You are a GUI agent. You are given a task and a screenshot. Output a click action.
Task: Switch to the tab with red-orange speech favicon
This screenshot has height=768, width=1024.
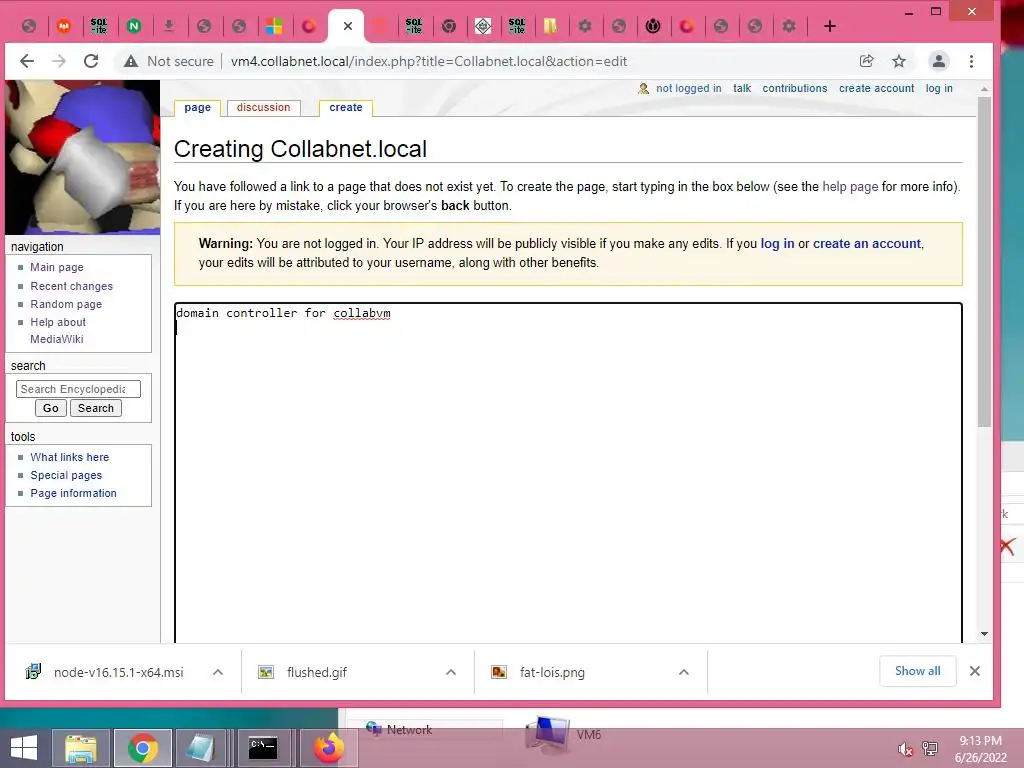coord(64,26)
